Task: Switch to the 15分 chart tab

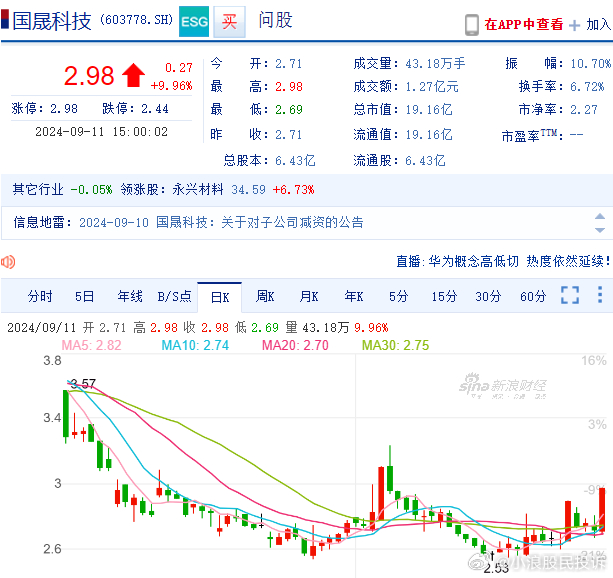Action: (444, 296)
